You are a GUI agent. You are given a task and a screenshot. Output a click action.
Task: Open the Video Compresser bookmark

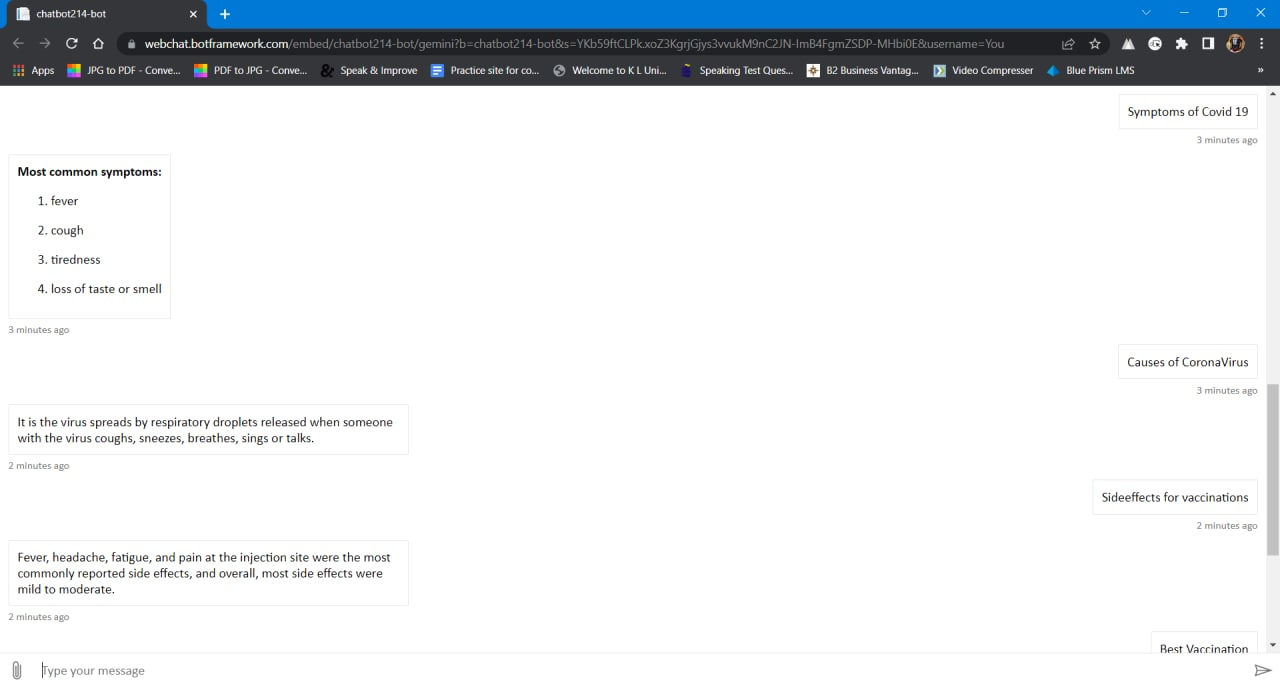point(983,70)
